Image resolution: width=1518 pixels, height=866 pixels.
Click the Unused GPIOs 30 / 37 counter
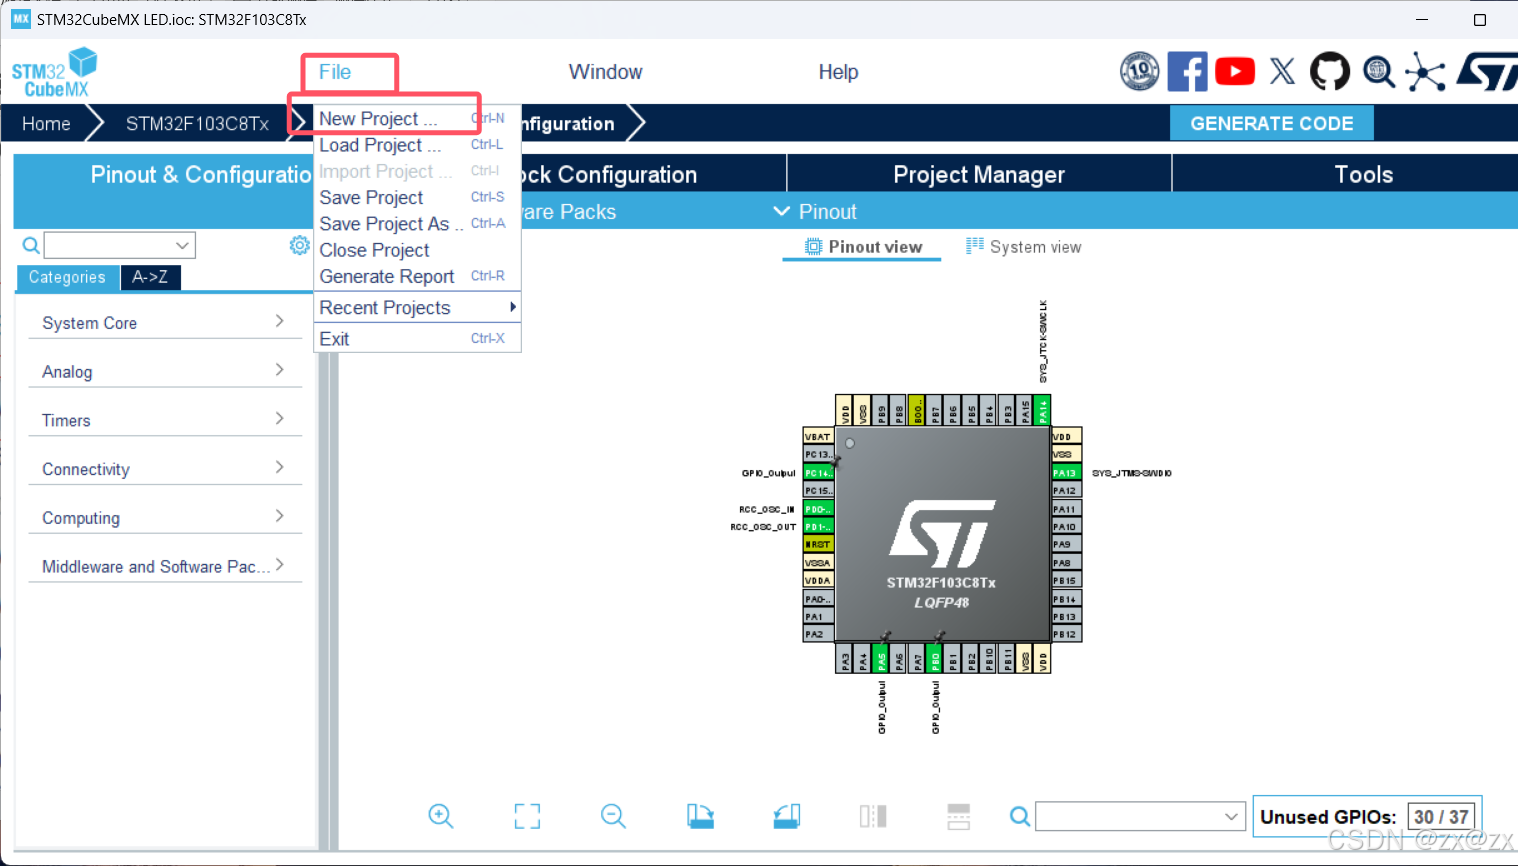tap(1366, 817)
